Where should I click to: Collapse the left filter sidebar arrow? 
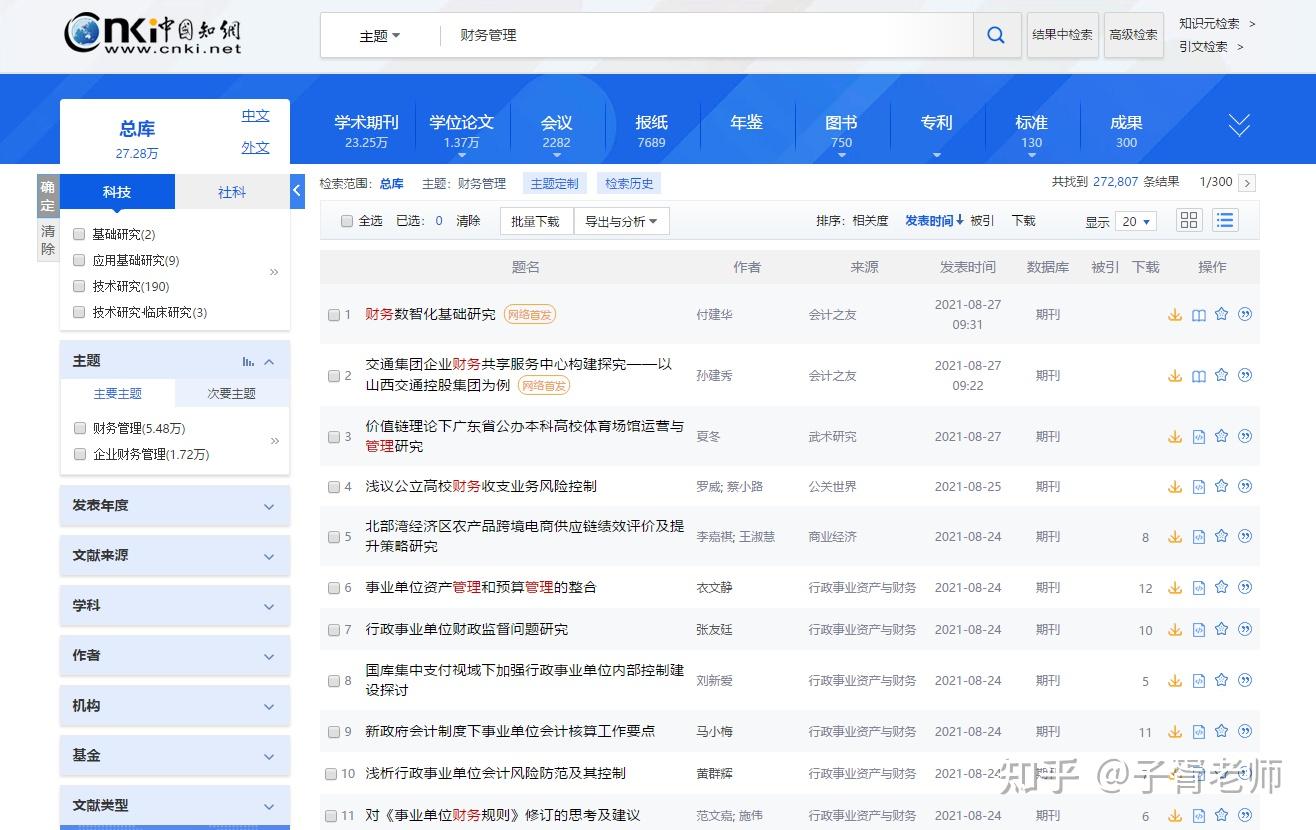pyautogui.click(x=297, y=191)
